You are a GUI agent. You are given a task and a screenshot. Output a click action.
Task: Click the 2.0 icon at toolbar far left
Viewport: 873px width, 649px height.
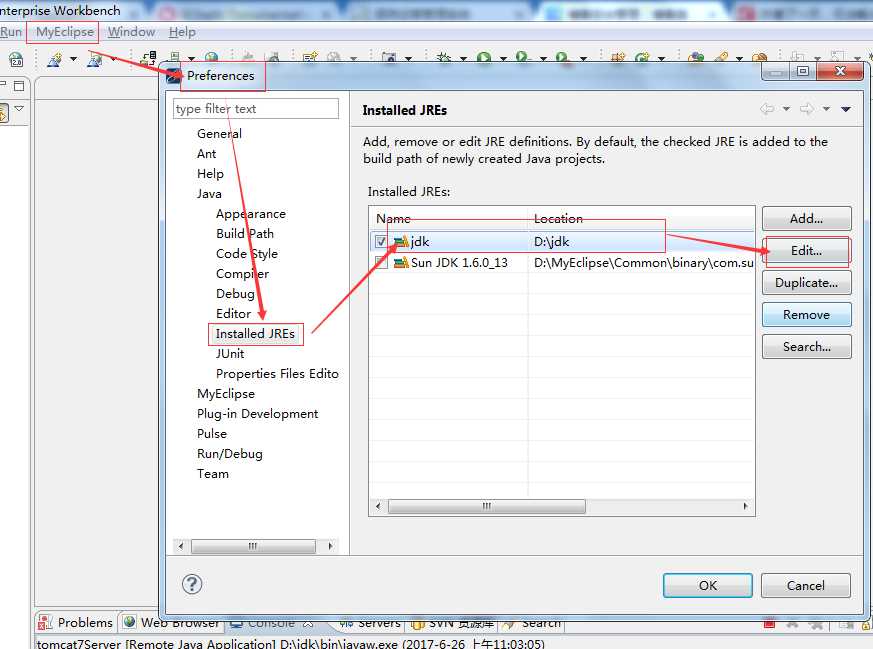point(16,59)
